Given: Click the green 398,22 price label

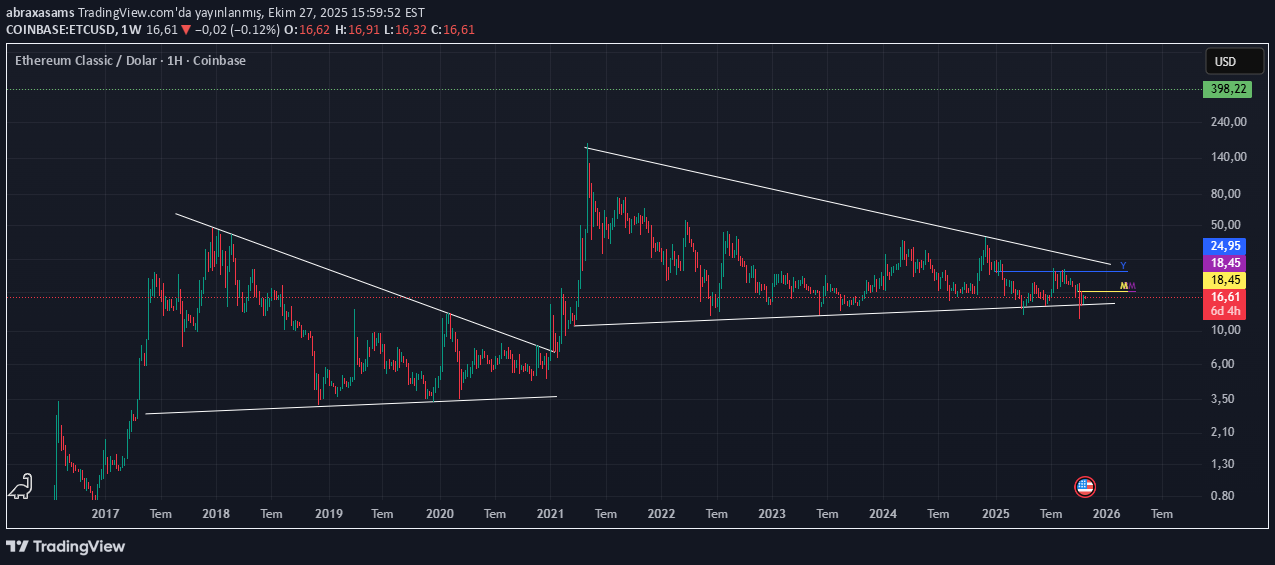Looking at the screenshot, I should [1227, 89].
